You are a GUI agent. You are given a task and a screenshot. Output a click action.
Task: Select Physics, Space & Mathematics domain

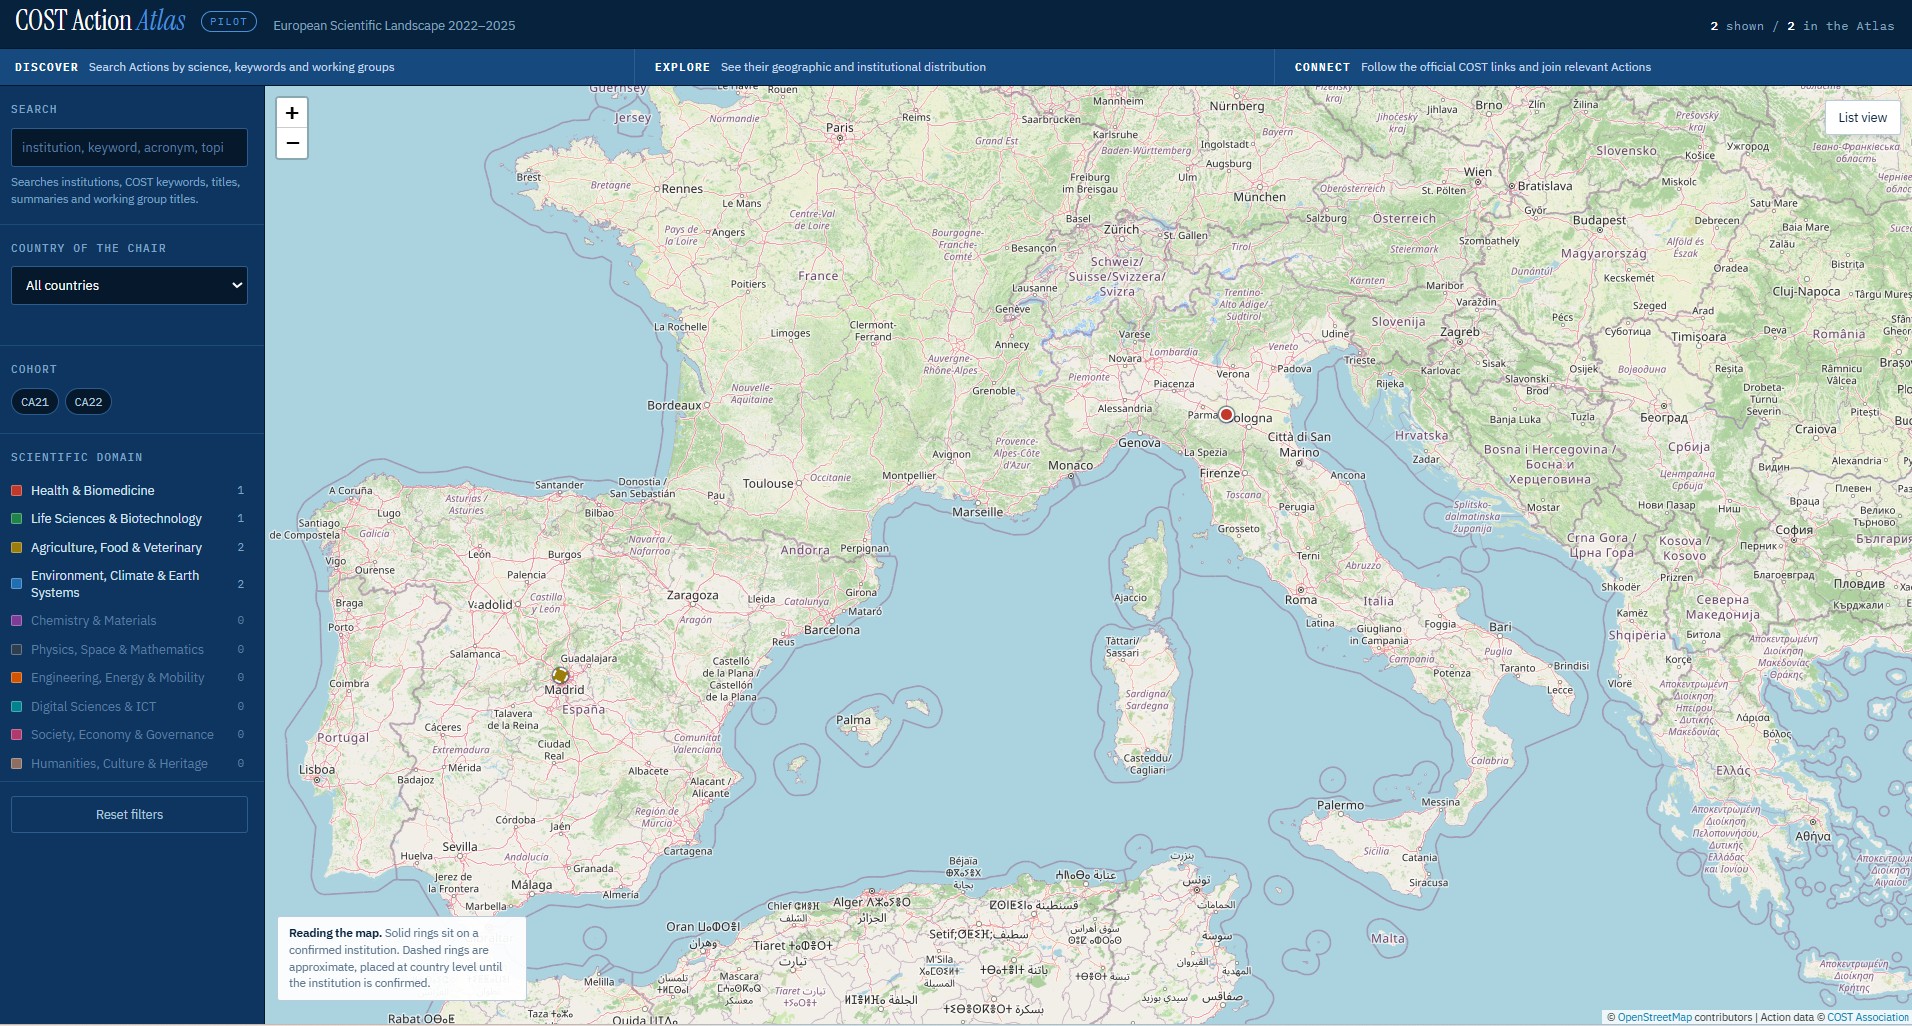coord(128,649)
